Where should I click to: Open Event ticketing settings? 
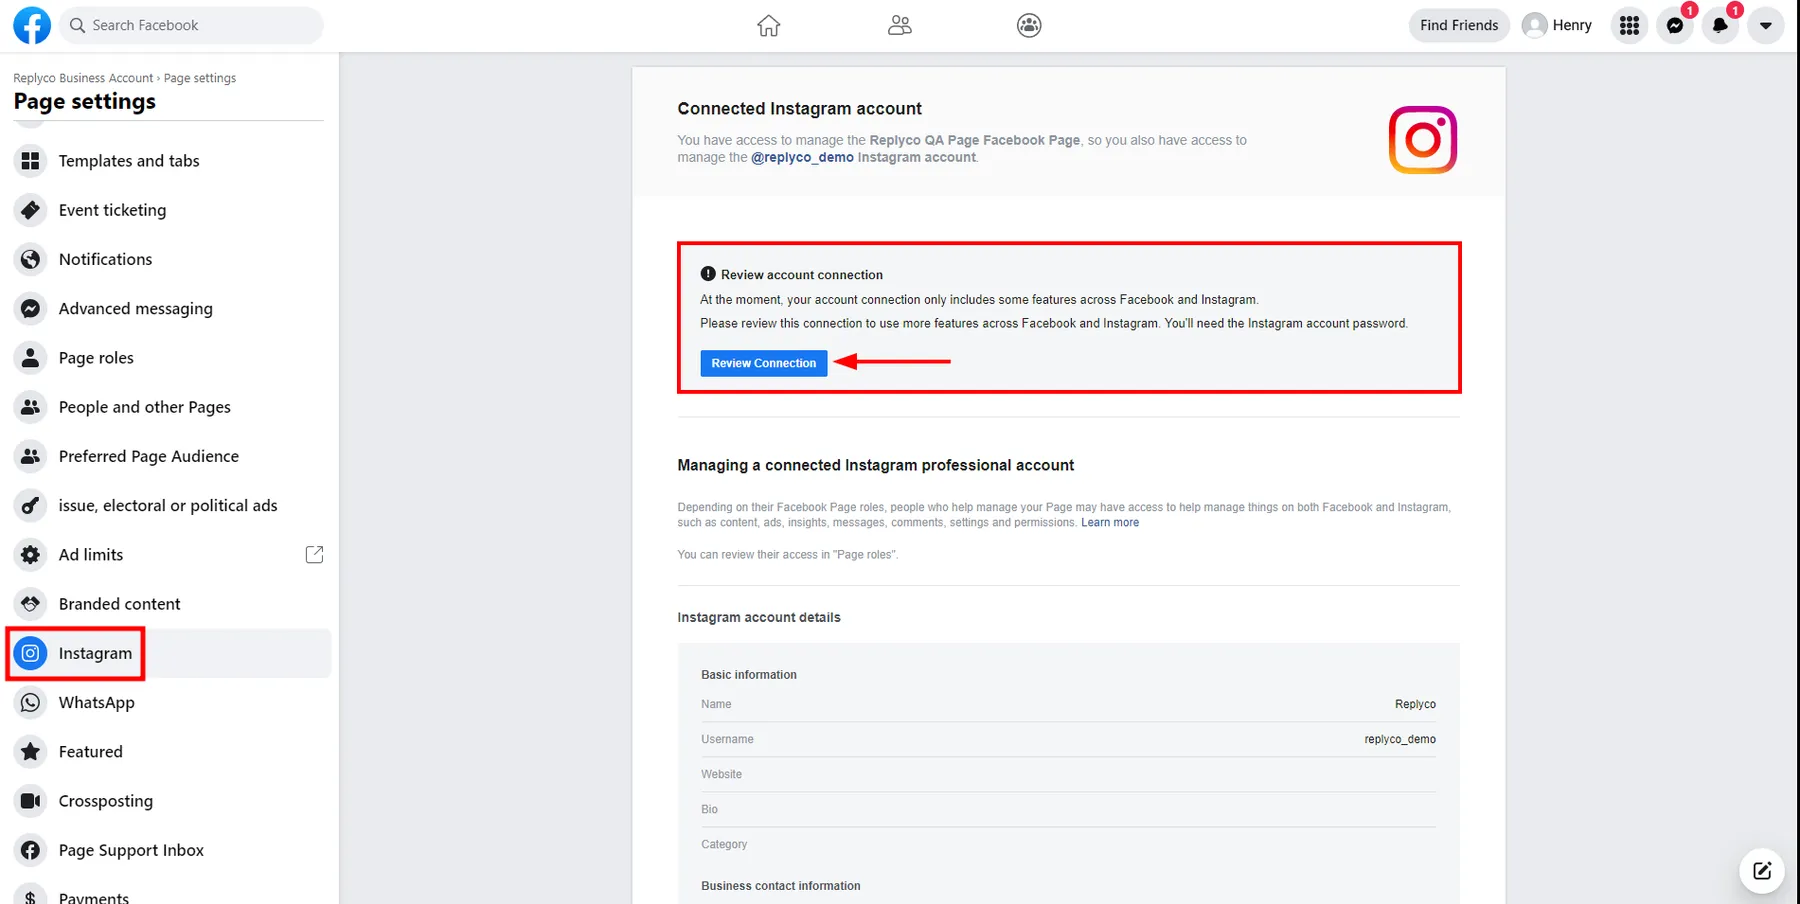click(170, 210)
